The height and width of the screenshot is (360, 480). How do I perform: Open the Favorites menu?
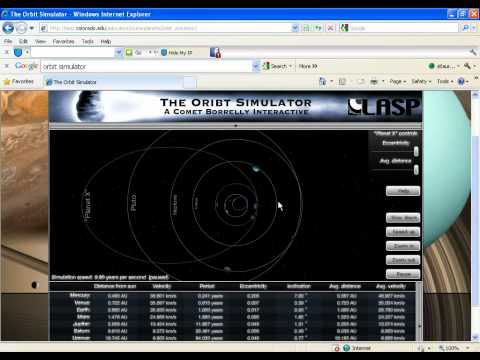click(x=63, y=41)
